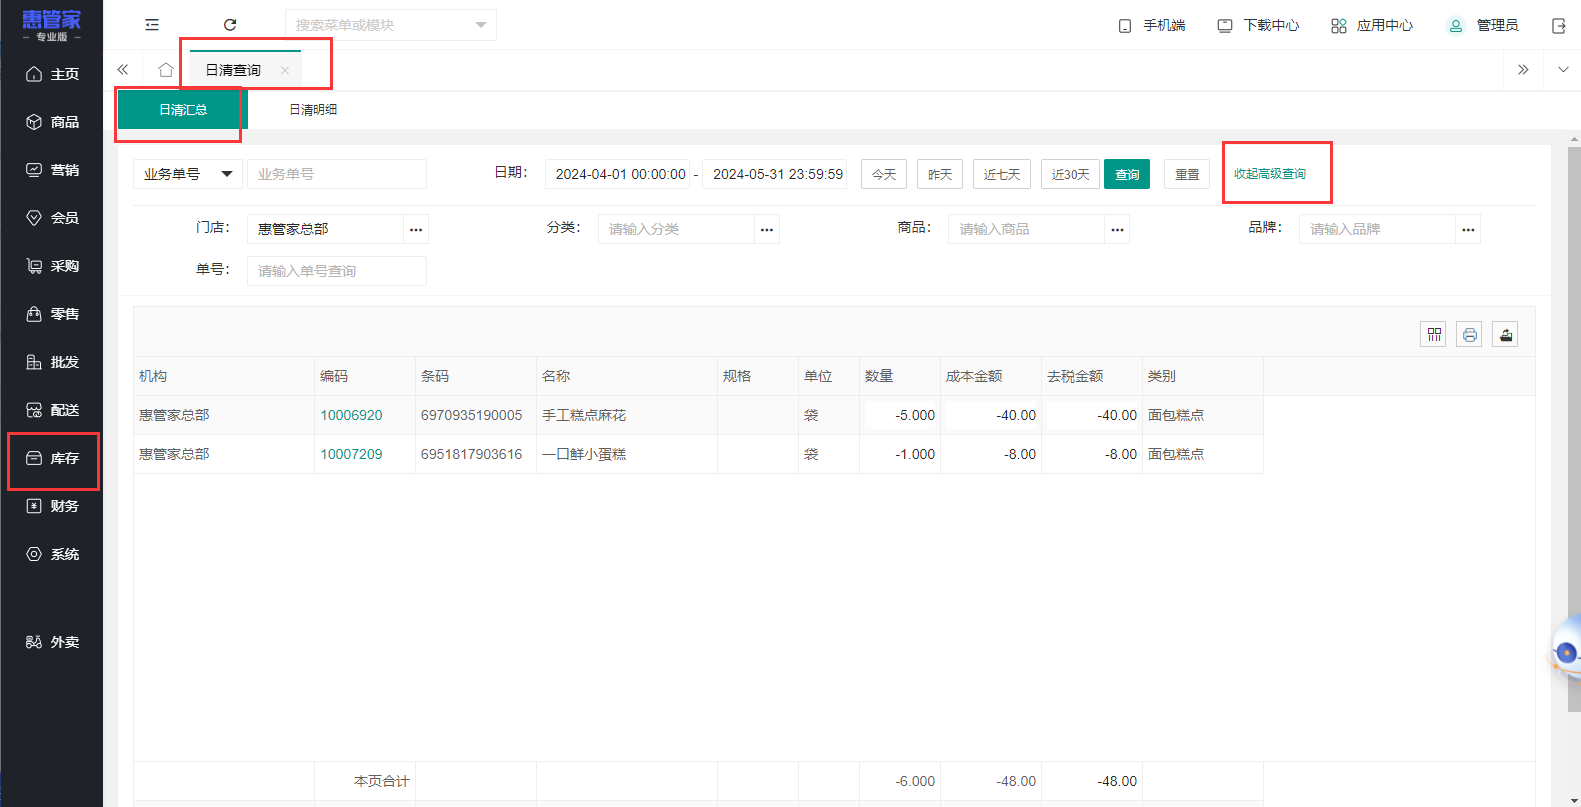Click the 请输入分类 input field

click(677, 229)
